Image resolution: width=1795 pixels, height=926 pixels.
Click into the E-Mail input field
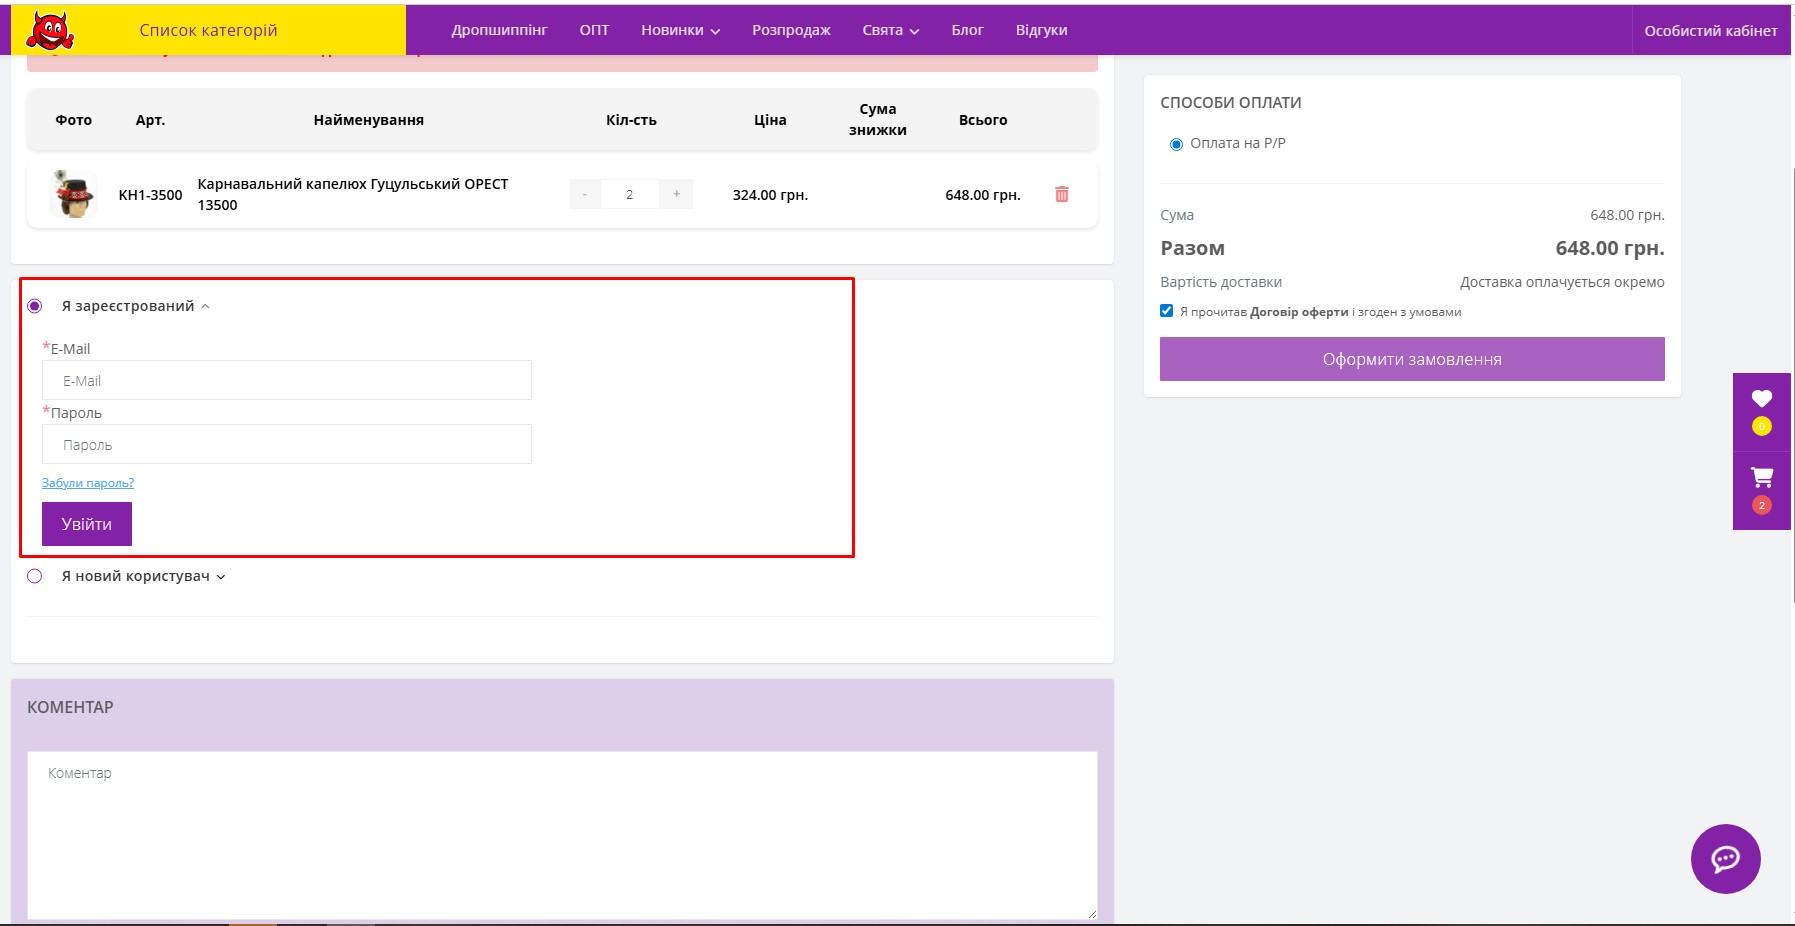click(x=286, y=381)
